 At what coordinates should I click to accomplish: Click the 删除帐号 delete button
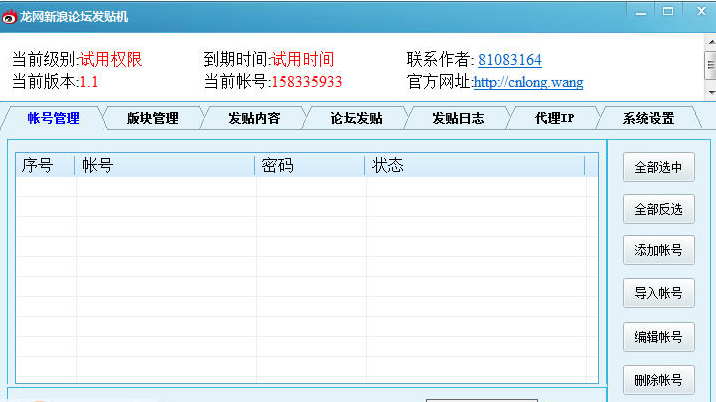click(x=658, y=380)
